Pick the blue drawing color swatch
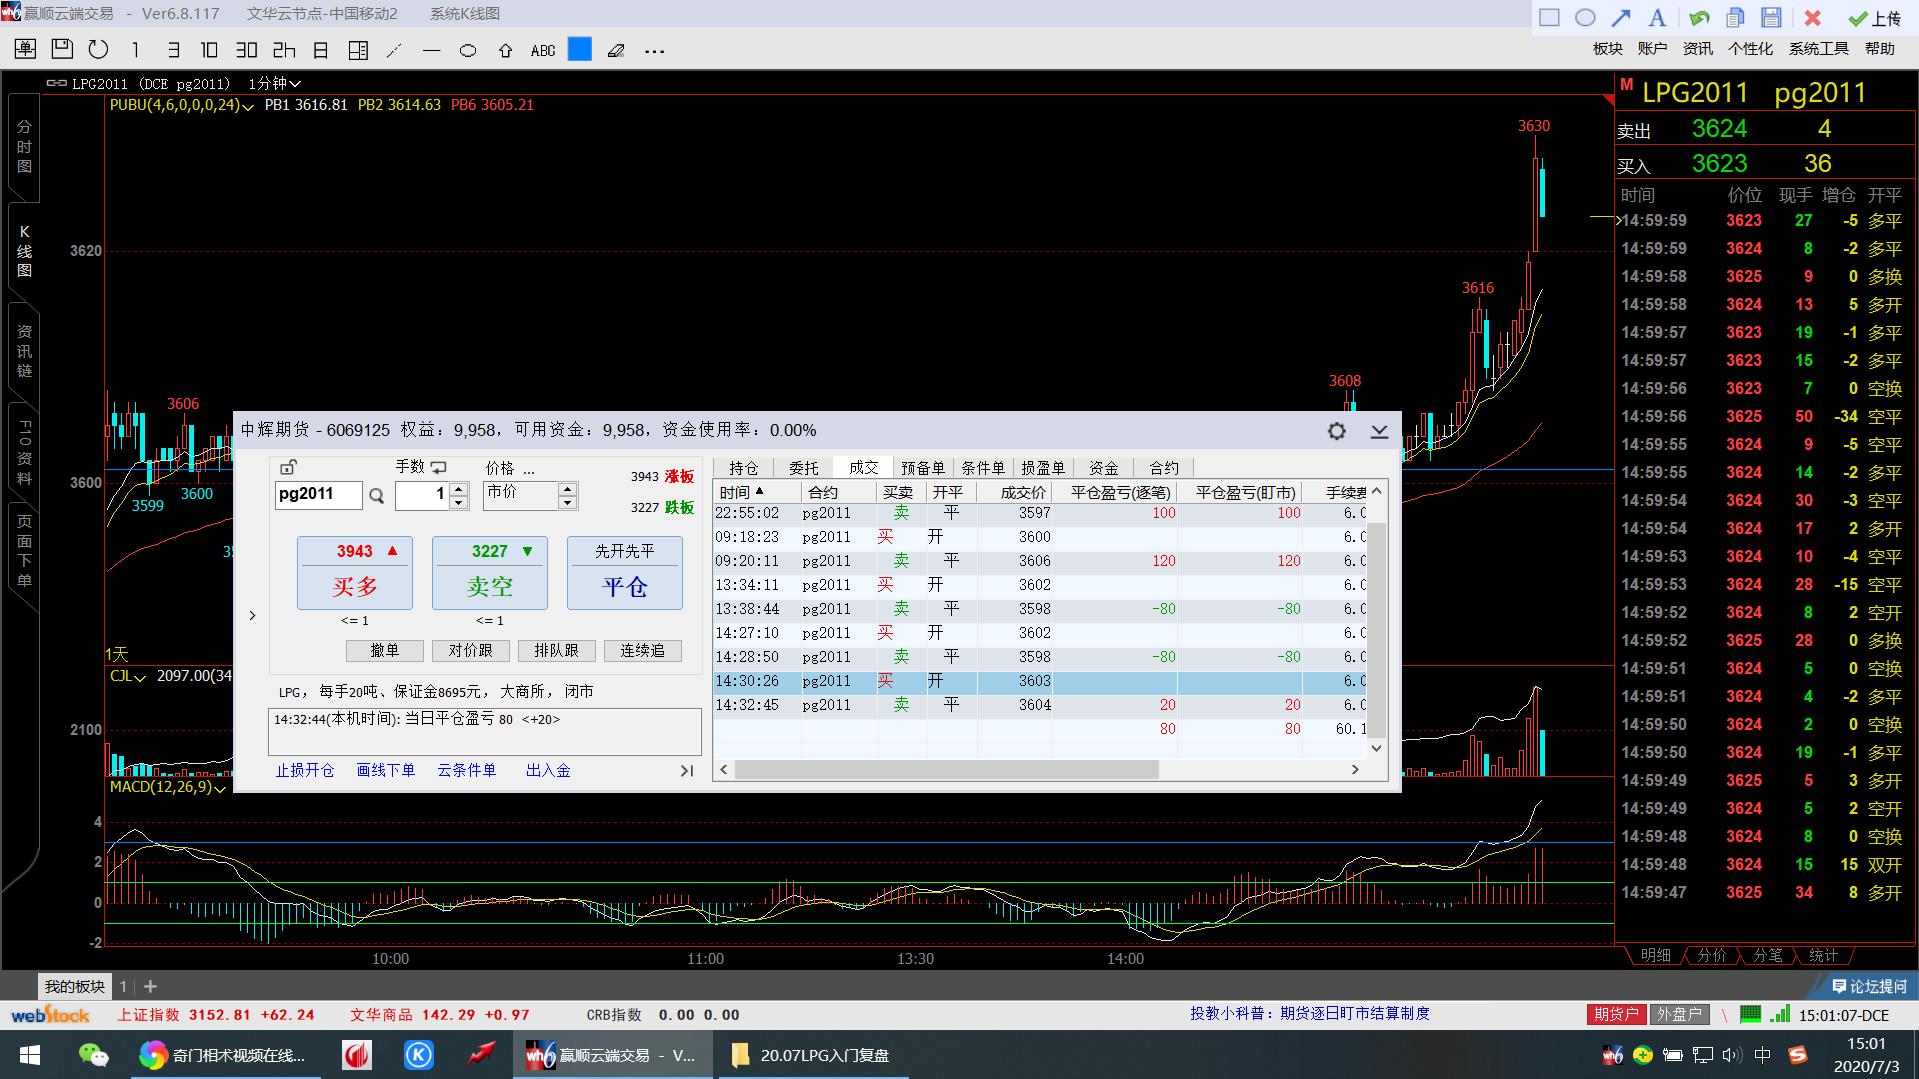This screenshot has height=1079, width=1919. coord(580,49)
